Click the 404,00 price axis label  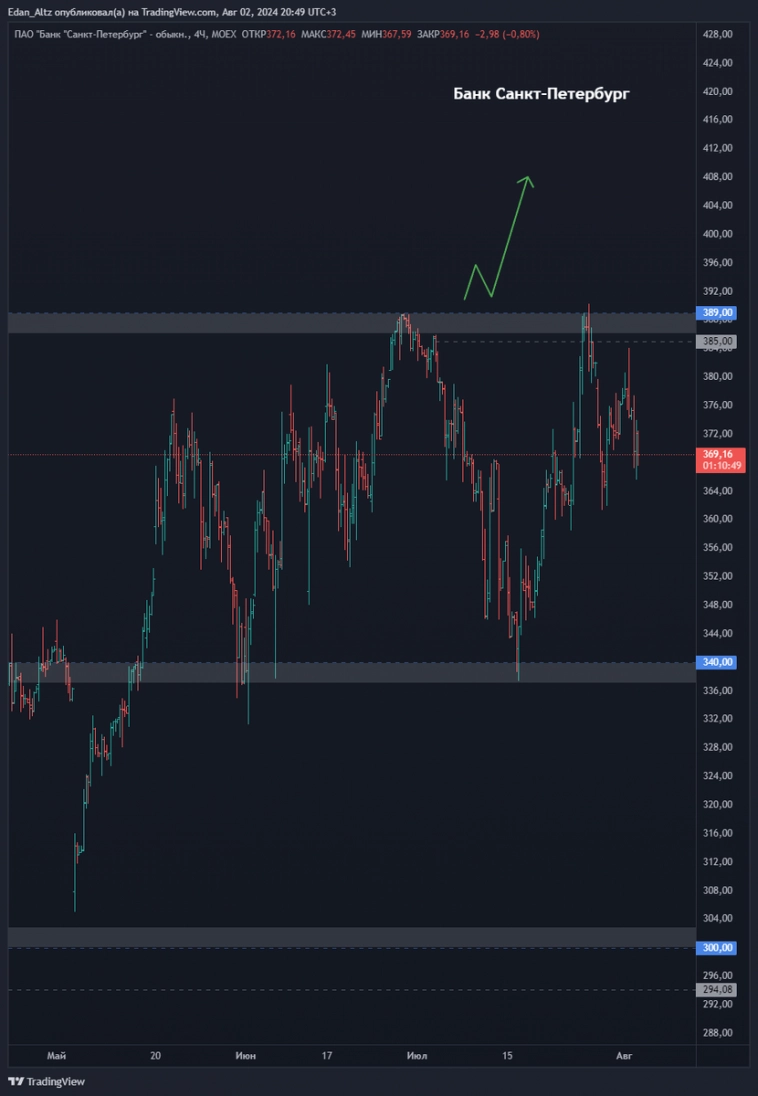pyautogui.click(x=718, y=206)
